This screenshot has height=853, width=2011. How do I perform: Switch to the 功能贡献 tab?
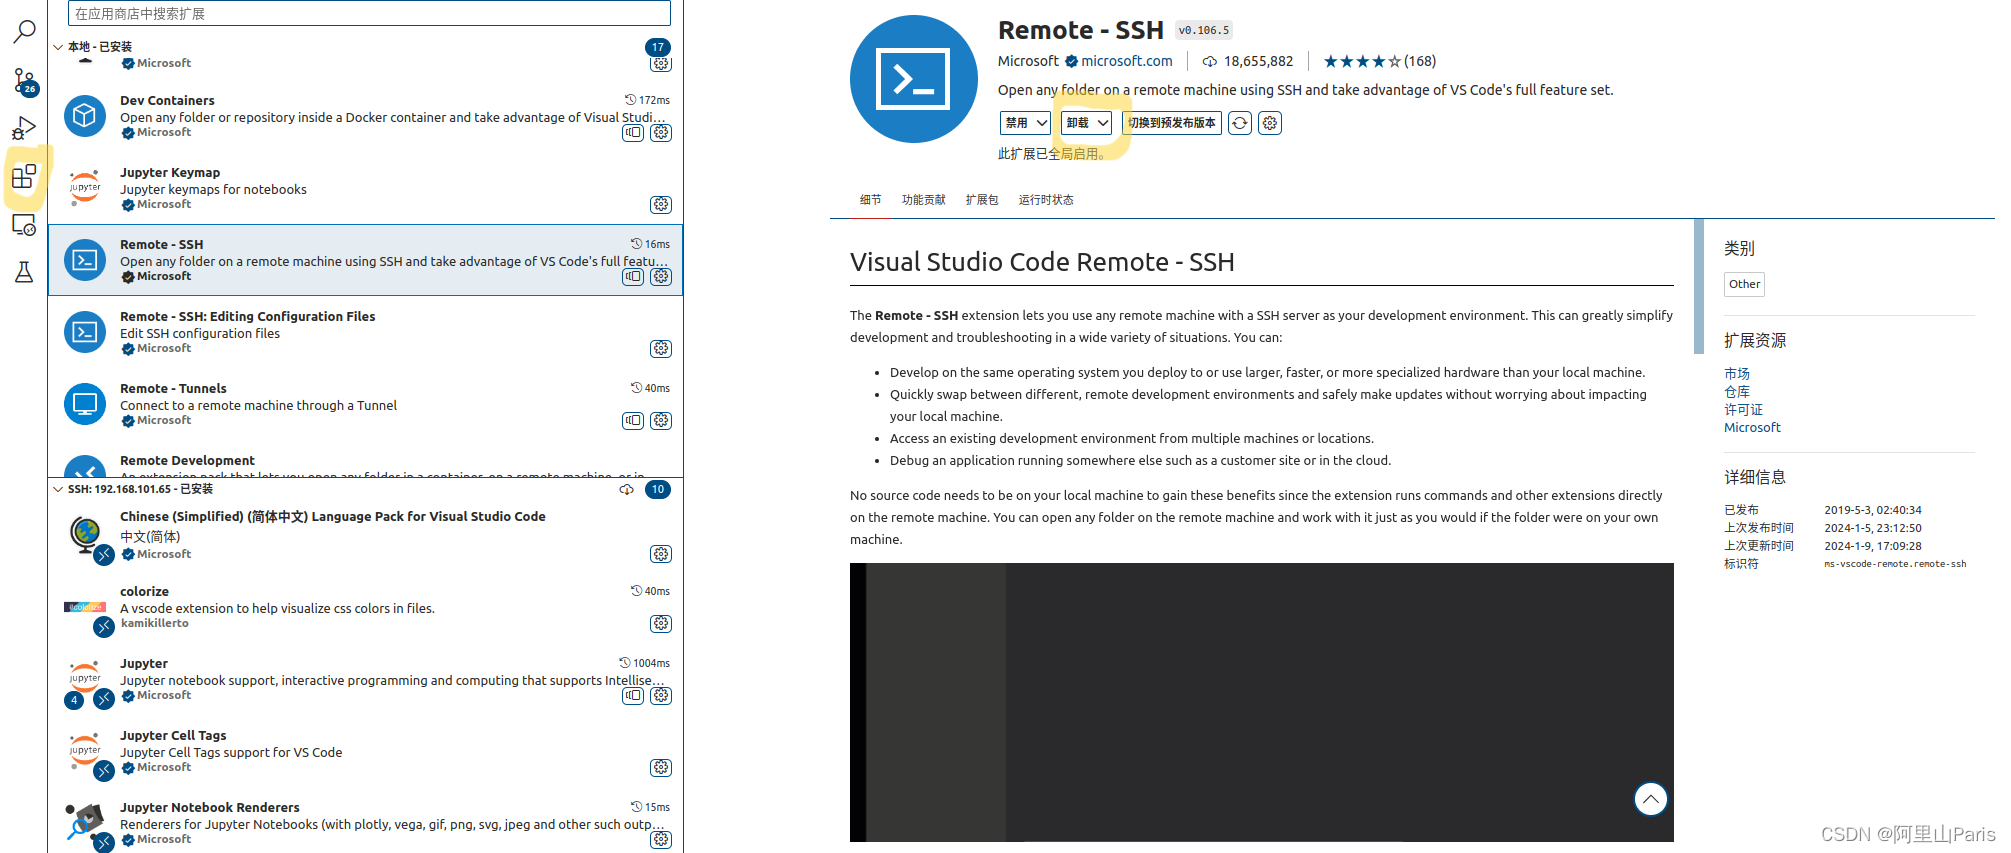tap(924, 200)
